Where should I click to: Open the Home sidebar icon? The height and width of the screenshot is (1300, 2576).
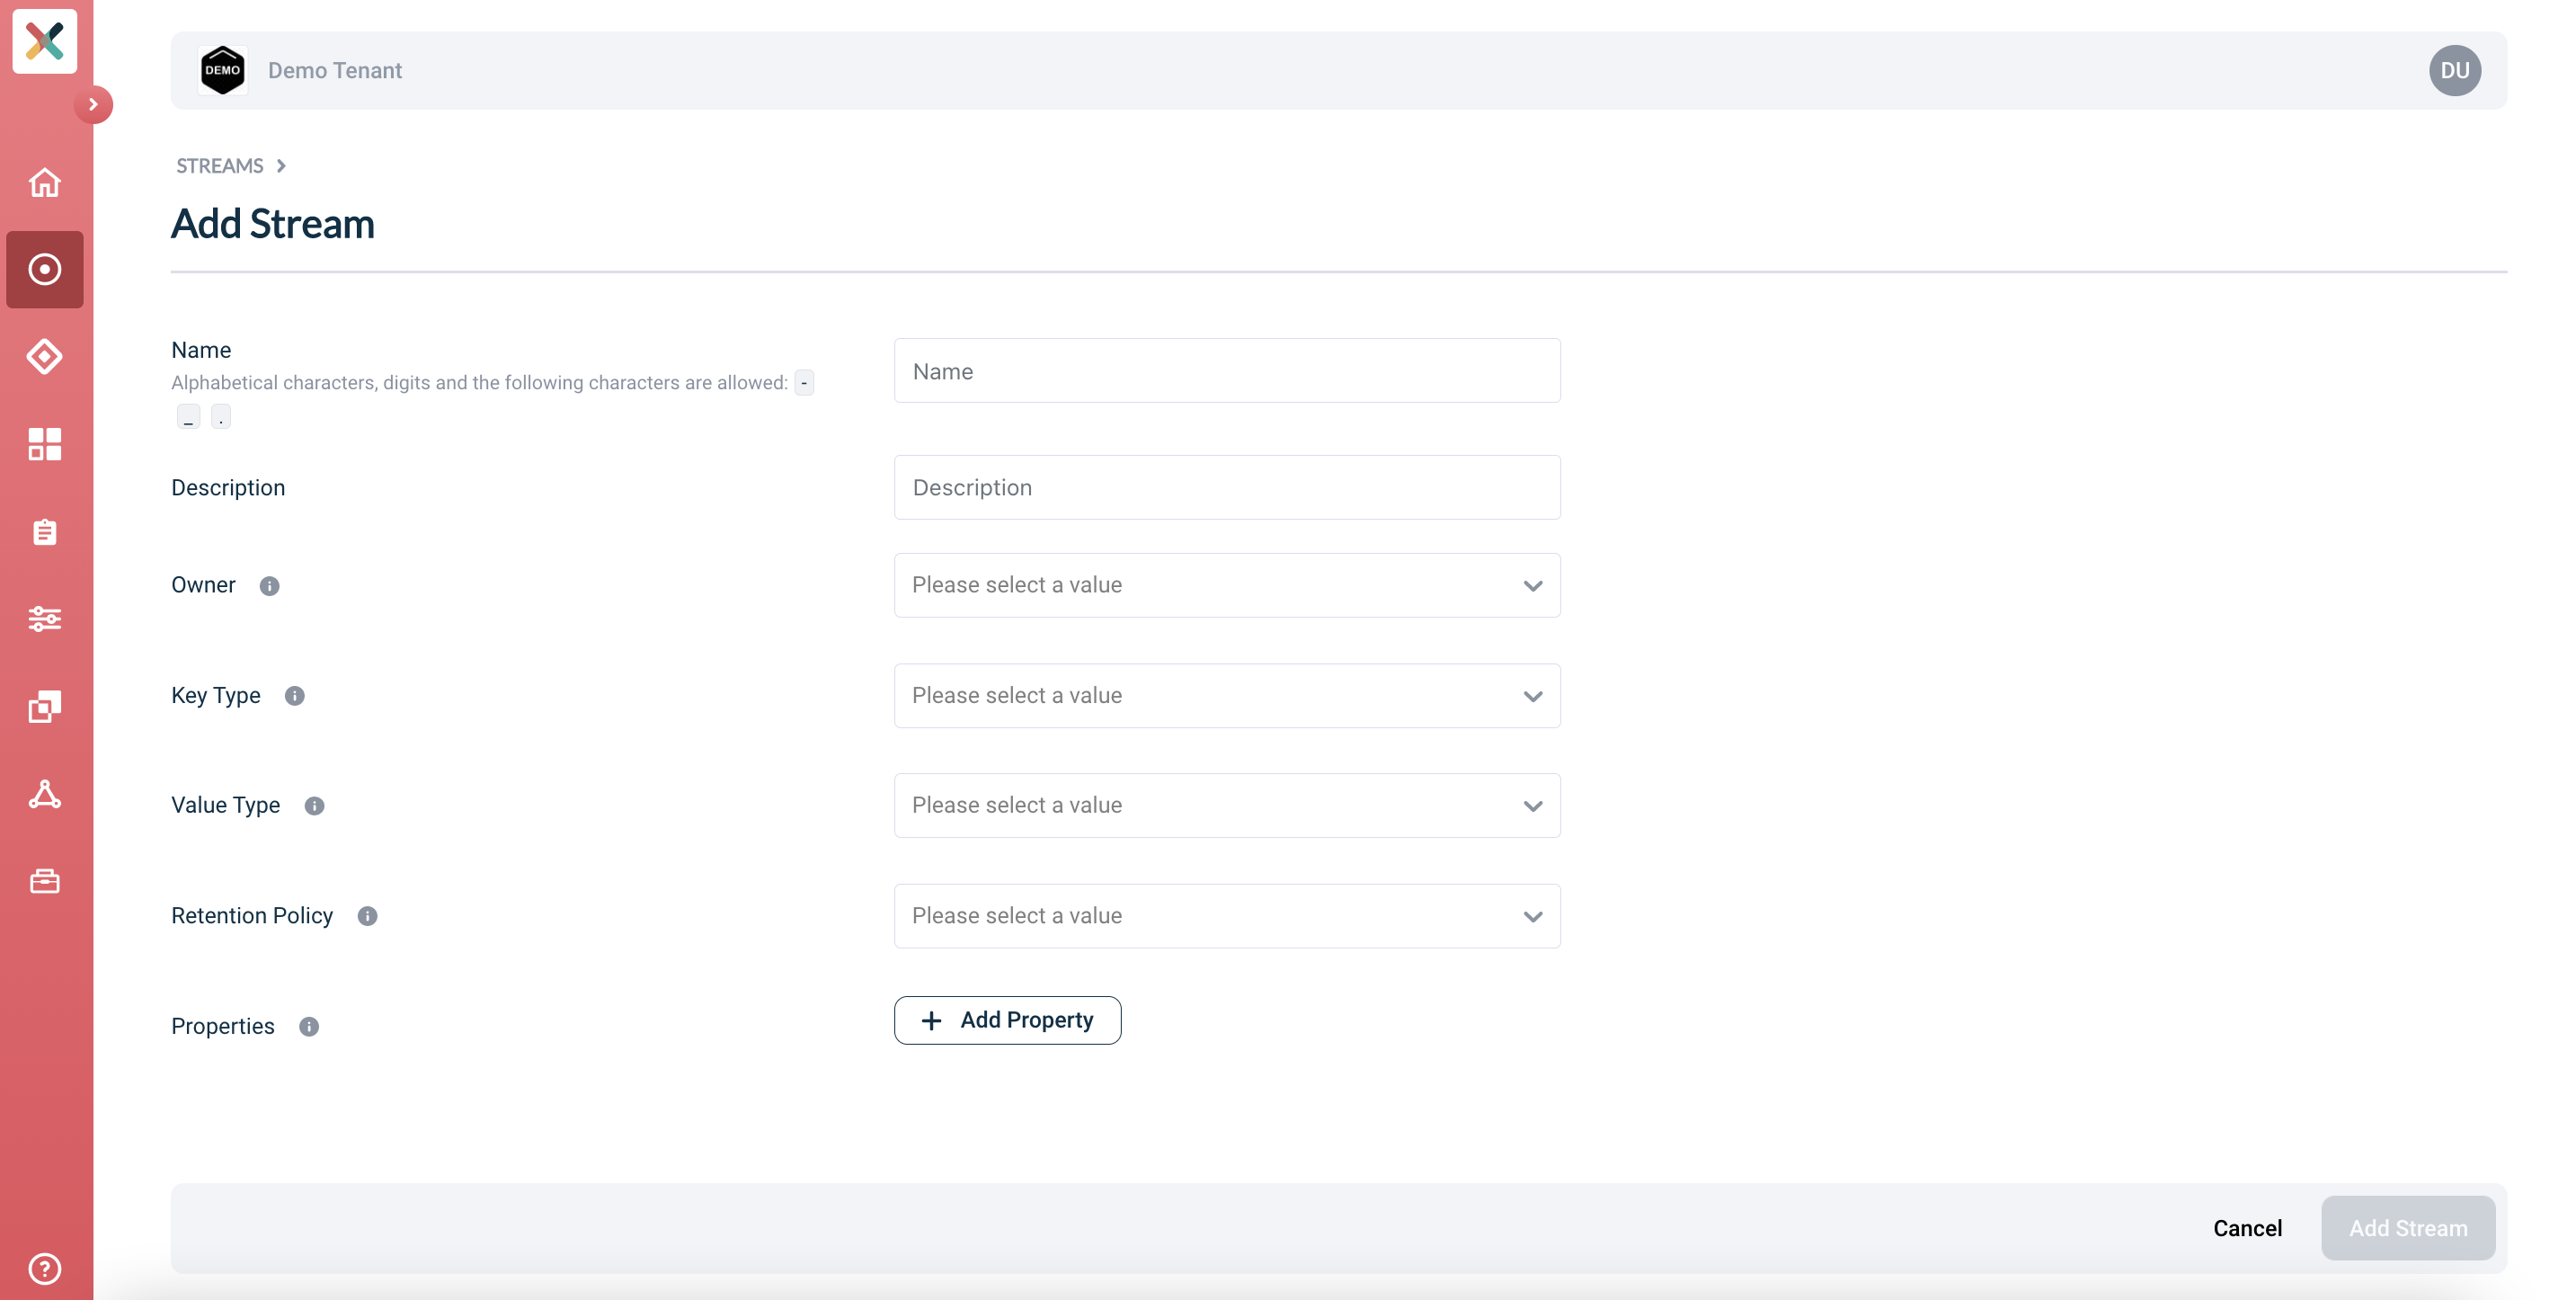pyautogui.click(x=45, y=182)
